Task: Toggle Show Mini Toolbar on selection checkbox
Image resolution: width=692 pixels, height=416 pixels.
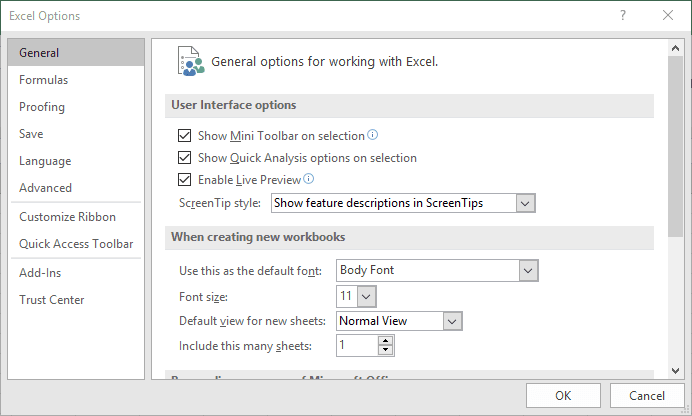Action: [184, 135]
